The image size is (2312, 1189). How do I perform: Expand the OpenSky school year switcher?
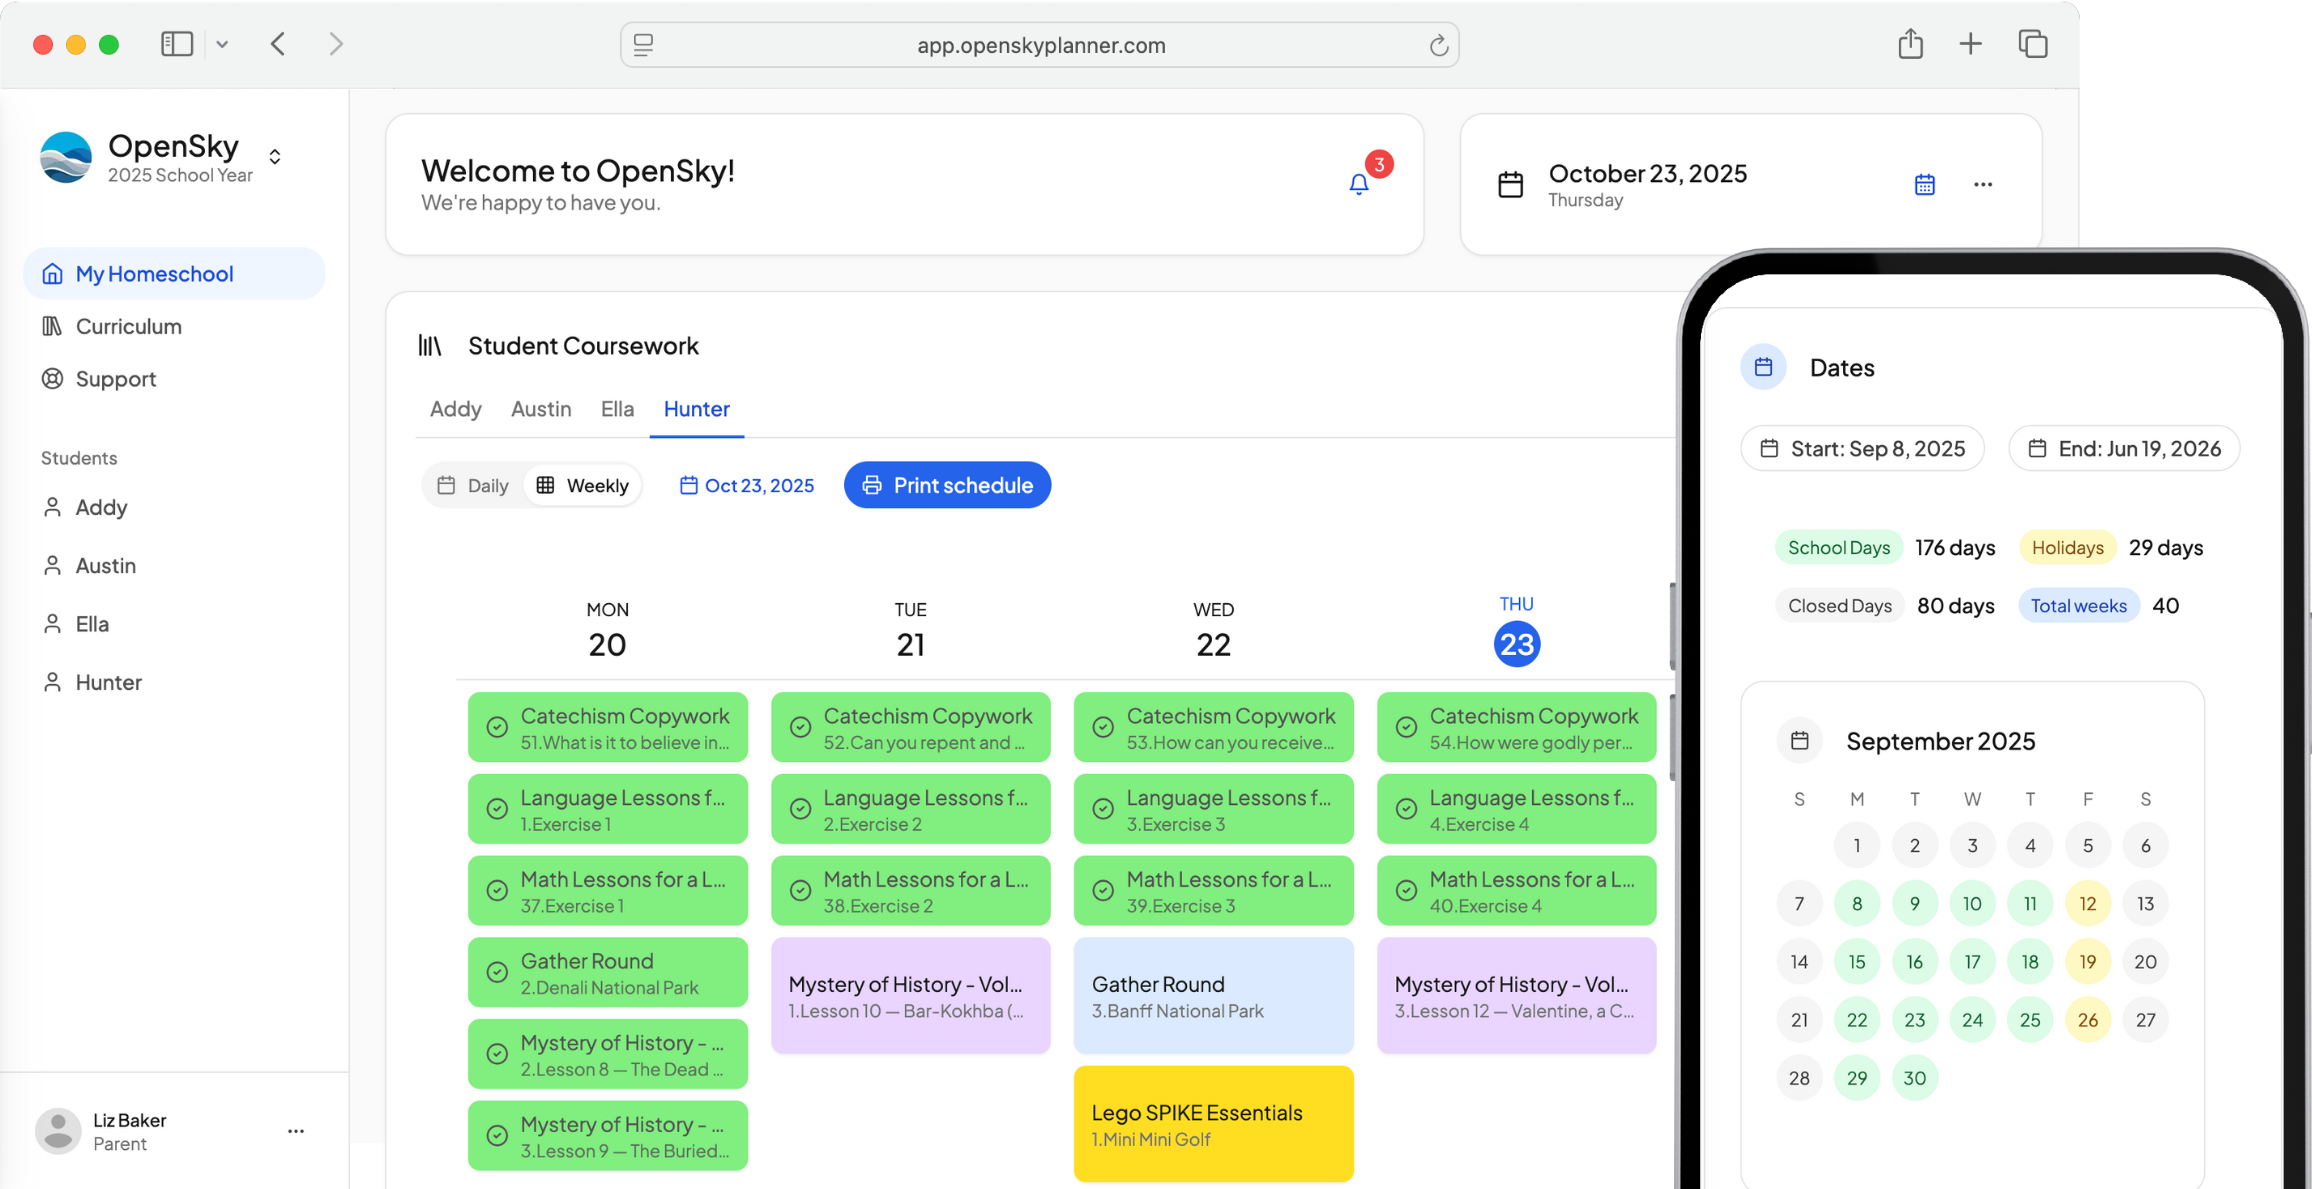tap(275, 157)
